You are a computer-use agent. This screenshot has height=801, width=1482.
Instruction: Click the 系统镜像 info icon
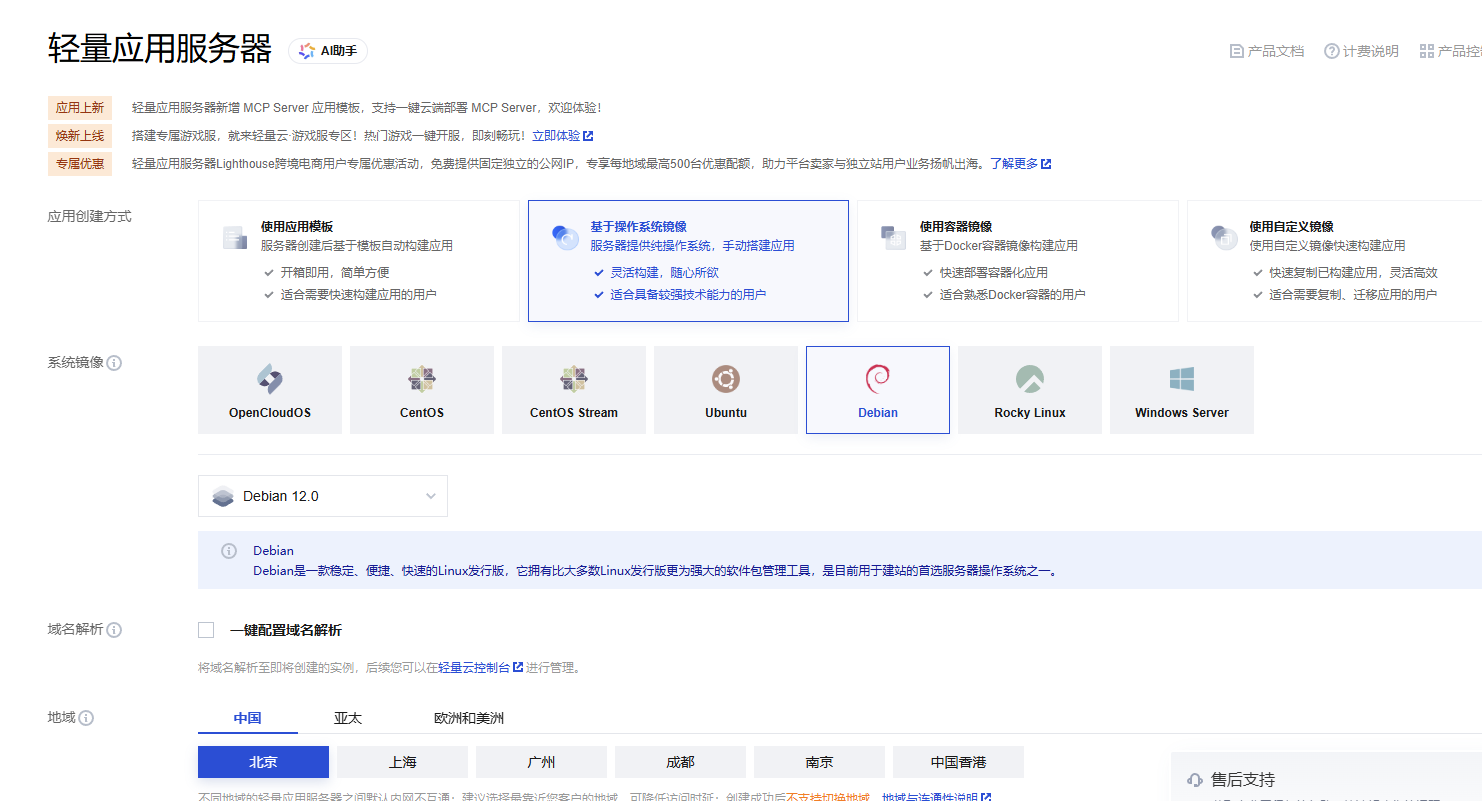point(114,363)
